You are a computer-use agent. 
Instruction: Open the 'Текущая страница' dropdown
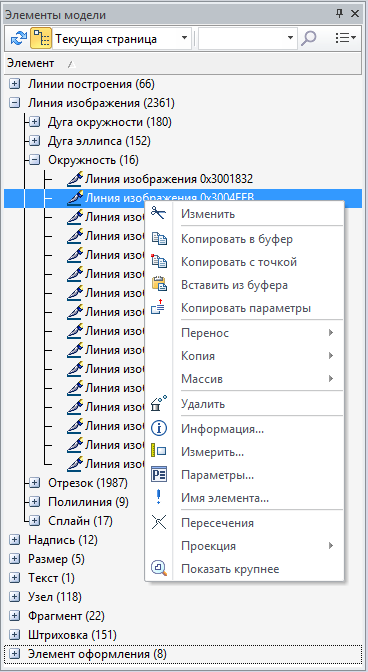coord(185,38)
